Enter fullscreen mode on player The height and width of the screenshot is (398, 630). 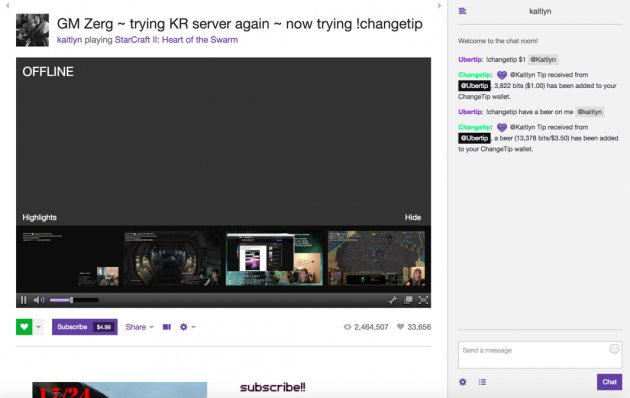click(x=423, y=300)
